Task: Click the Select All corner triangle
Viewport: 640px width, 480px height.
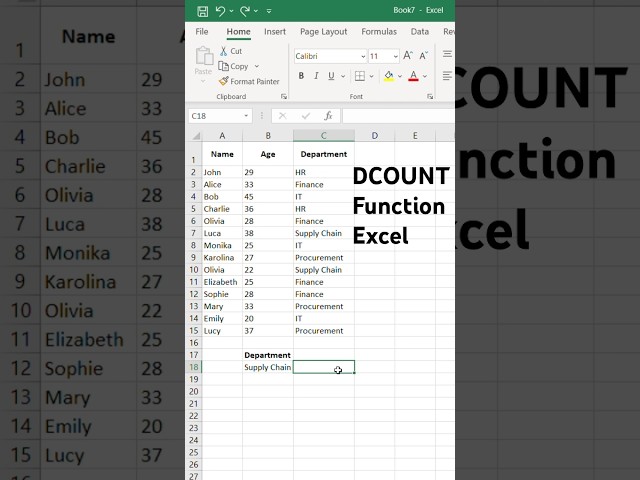Action: click(196, 136)
